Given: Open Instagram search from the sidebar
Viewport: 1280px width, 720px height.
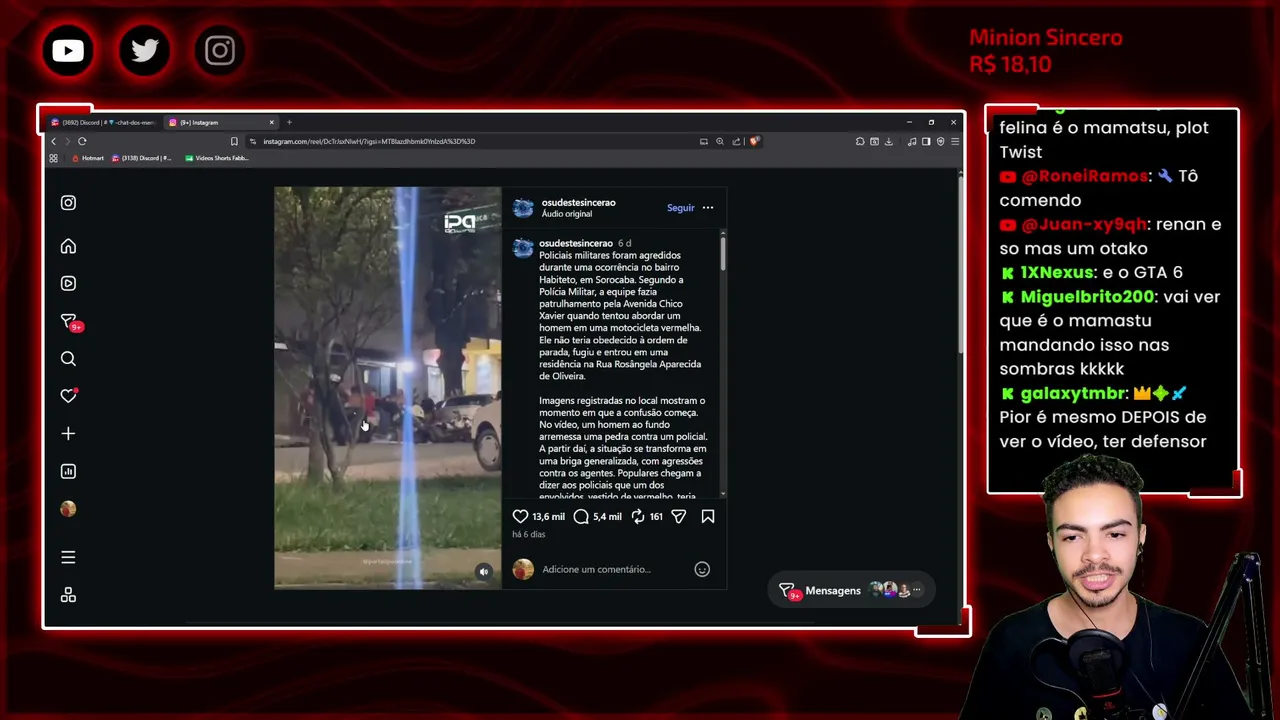Looking at the screenshot, I should coord(68,358).
